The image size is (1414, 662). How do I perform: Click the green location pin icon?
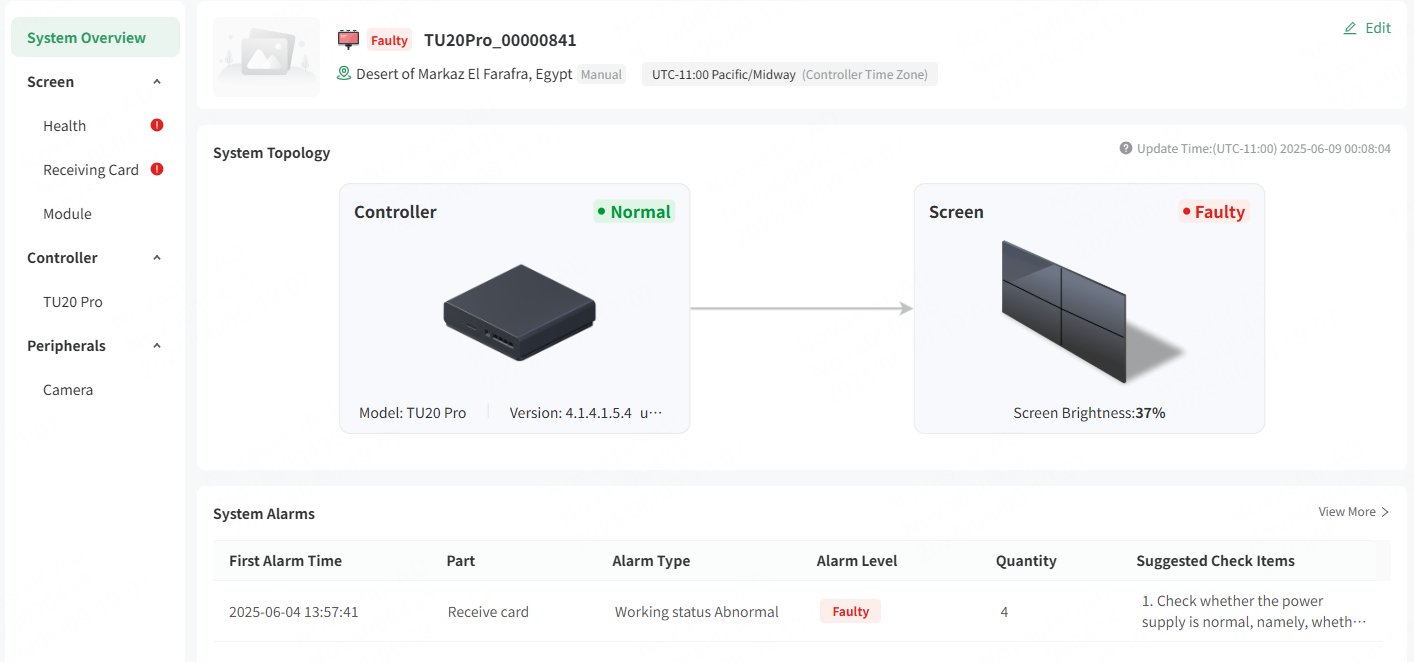[x=344, y=73]
